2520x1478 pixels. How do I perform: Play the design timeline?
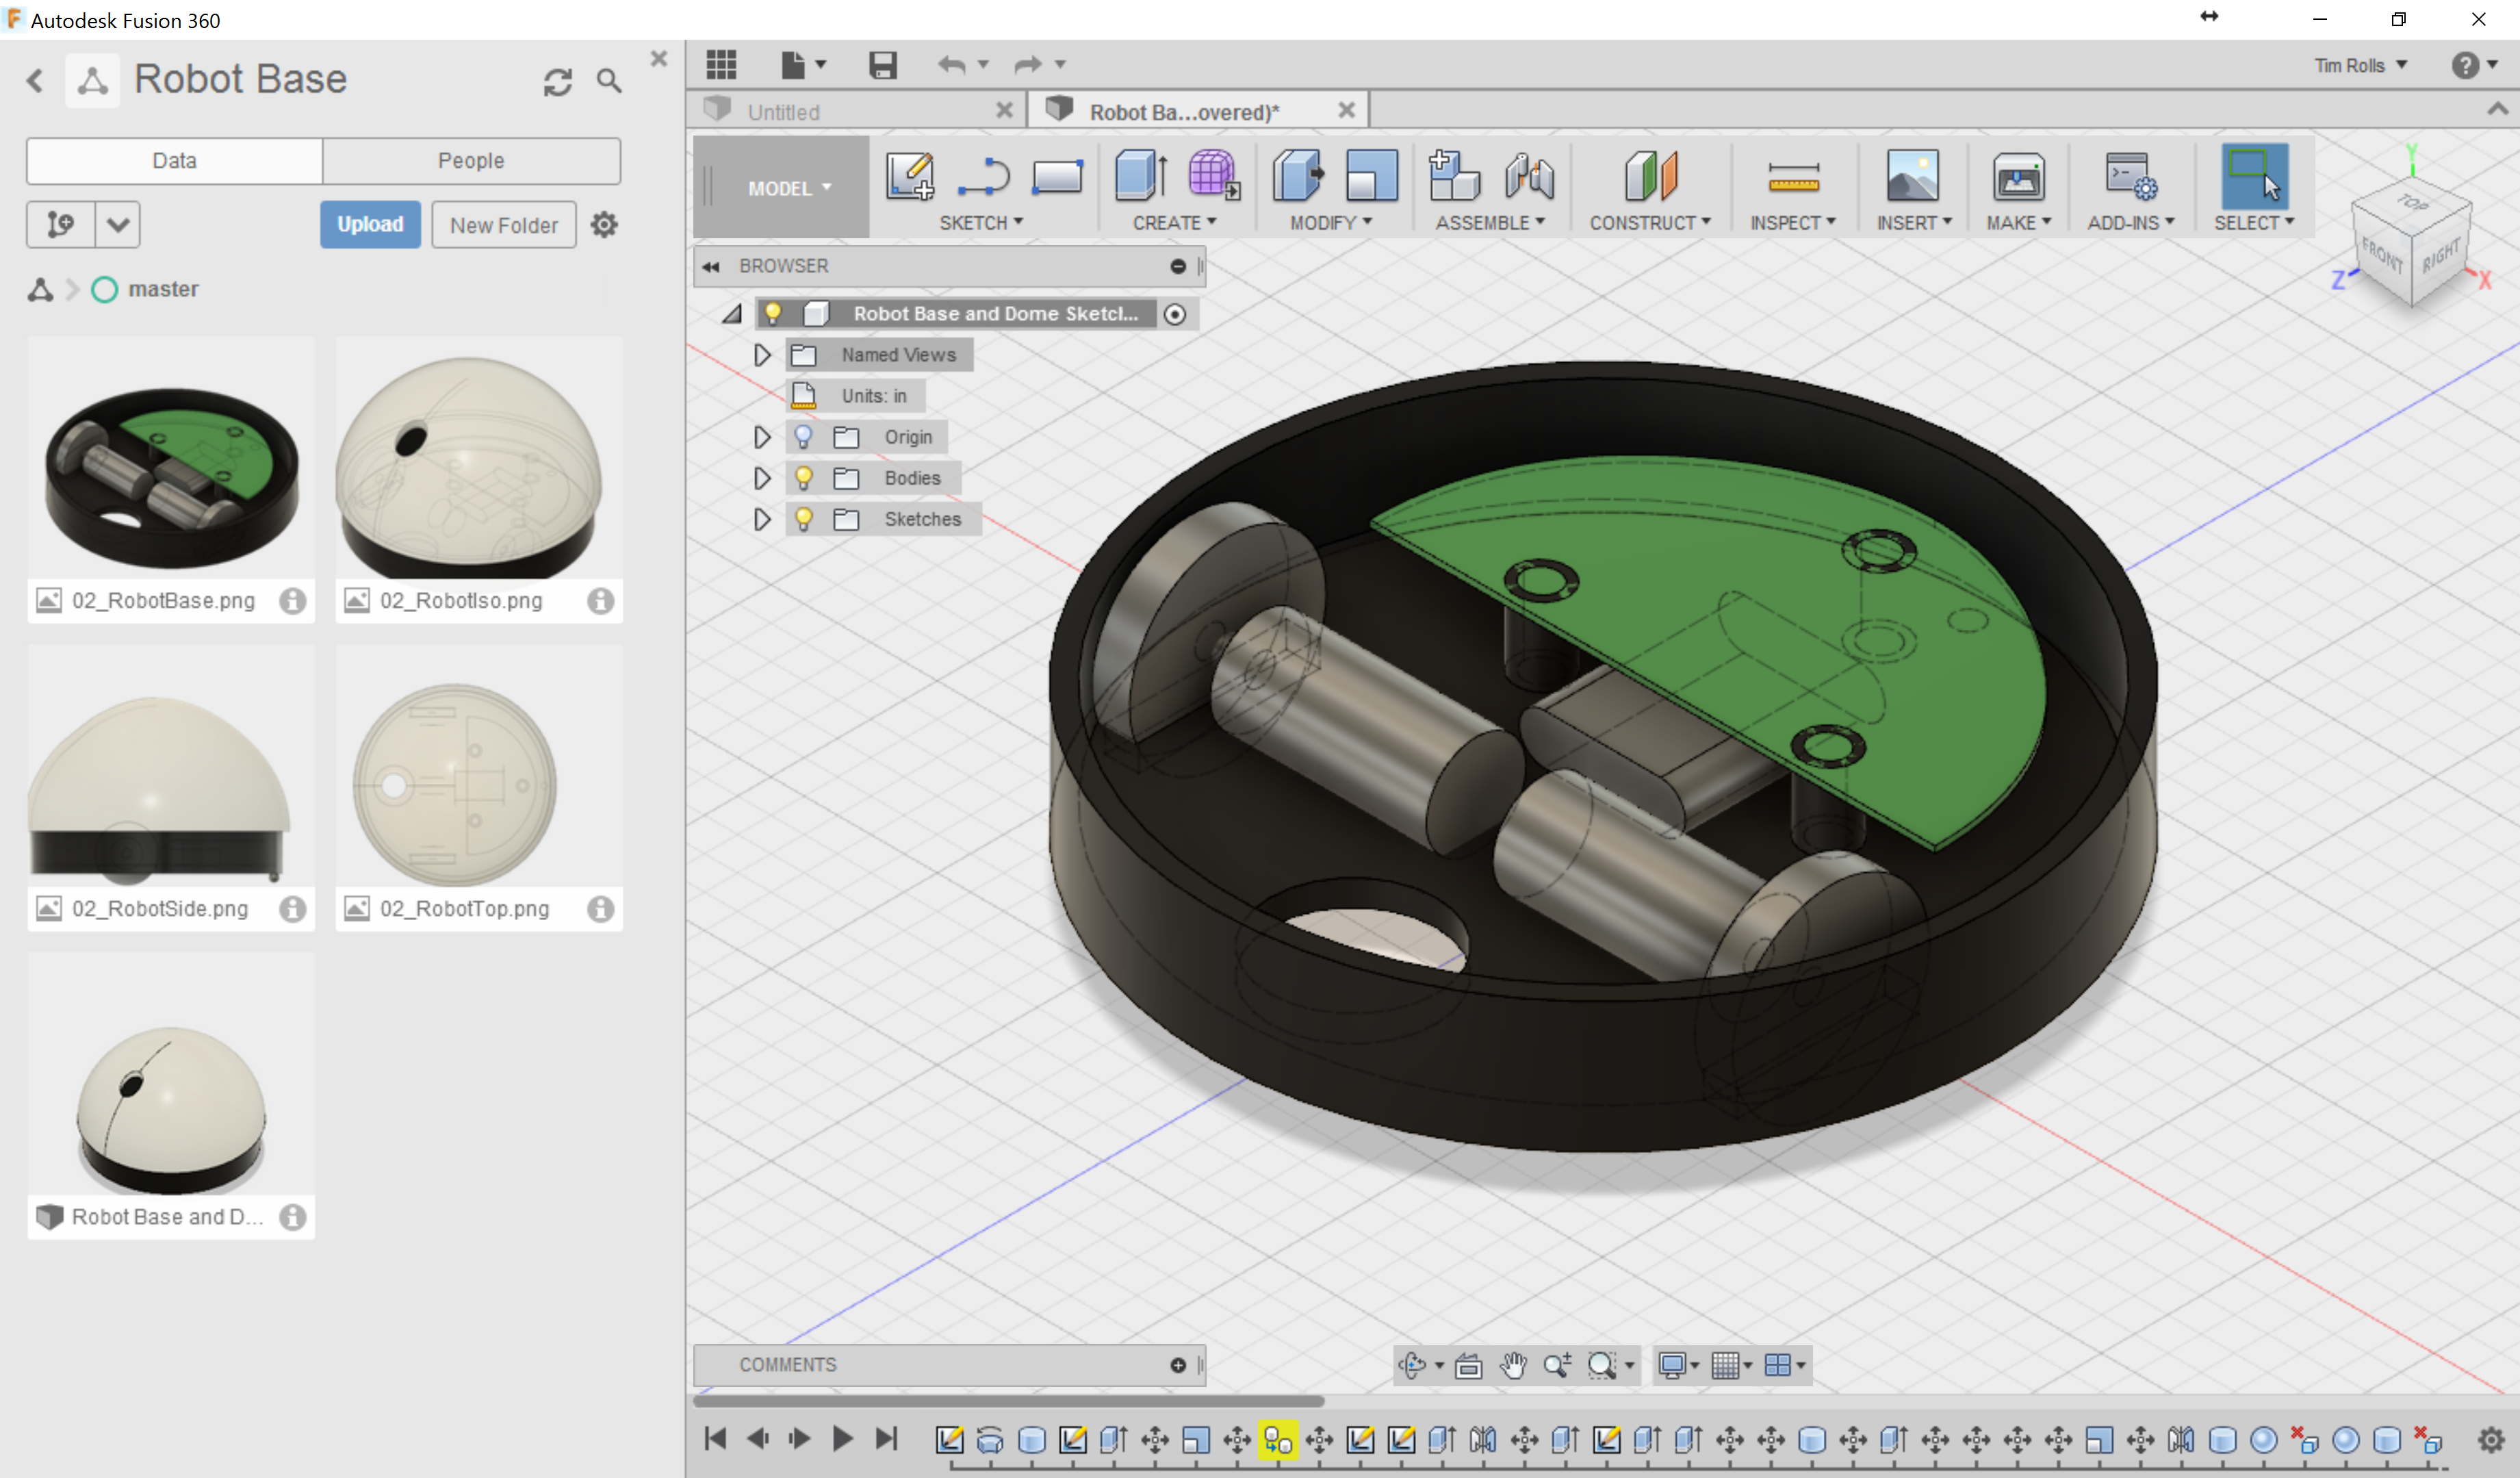click(x=842, y=1438)
